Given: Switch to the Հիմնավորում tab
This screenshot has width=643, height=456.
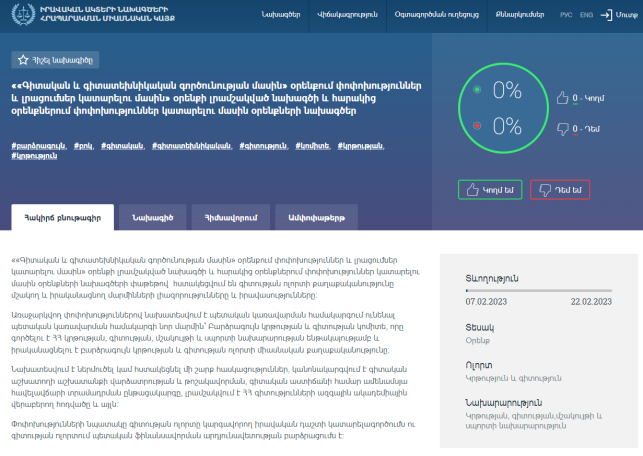Looking at the screenshot, I should 231,217.
